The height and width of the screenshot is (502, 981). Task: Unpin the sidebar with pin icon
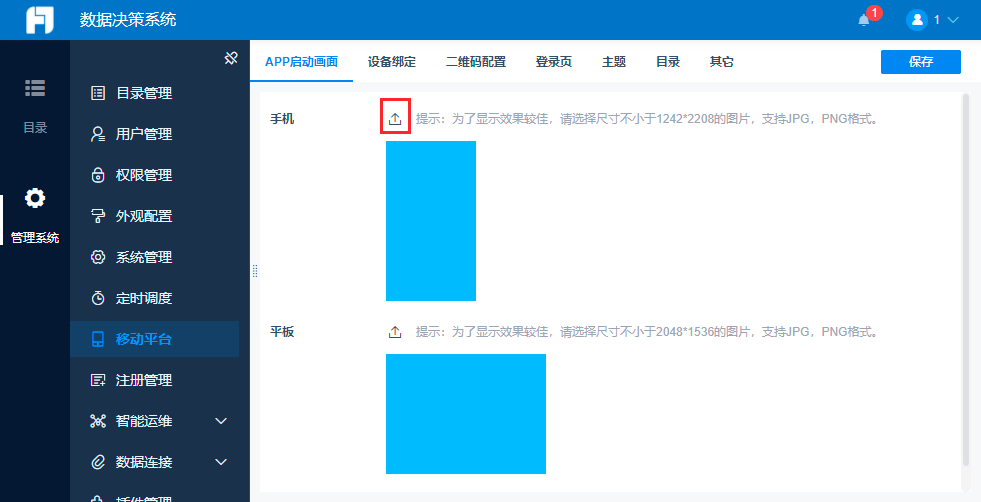pos(231,58)
